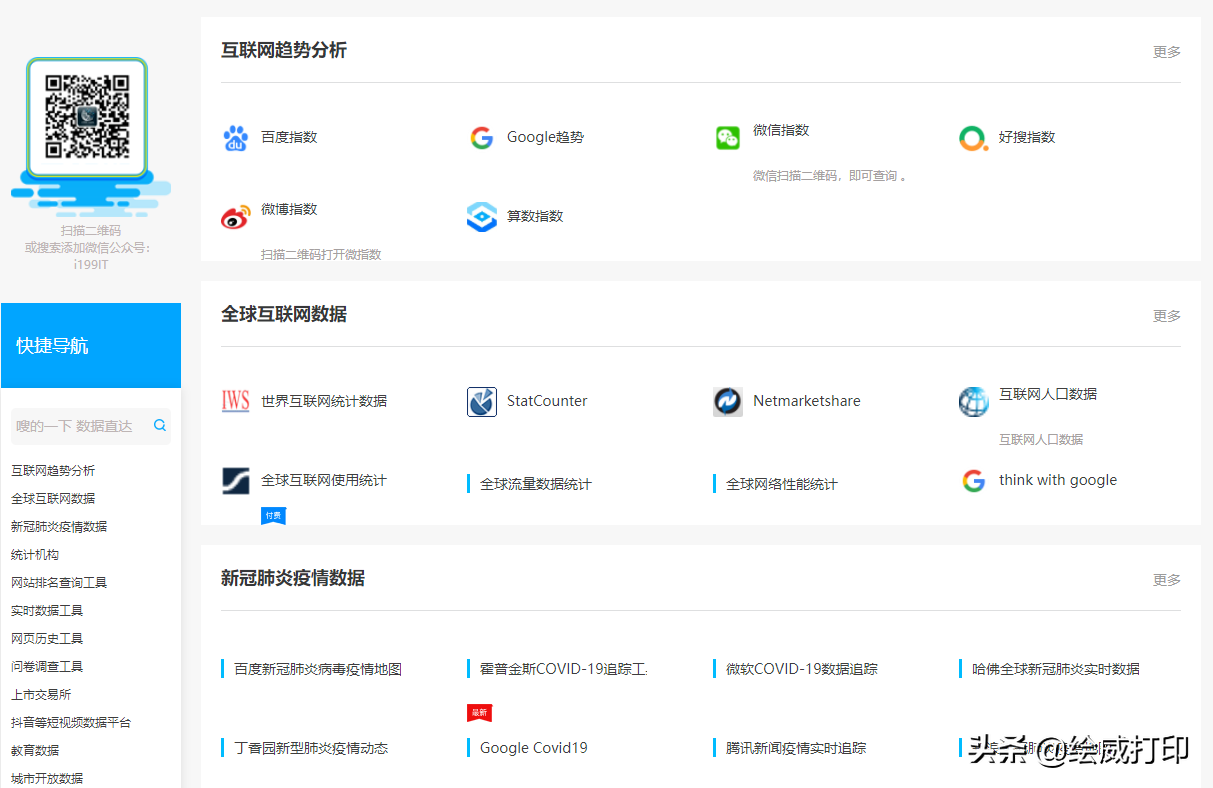The width and height of the screenshot is (1213, 788).
Task: Open 哈佛全球新冠肺炎实时数据 link
Action: pyautogui.click(x=1056, y=669)
